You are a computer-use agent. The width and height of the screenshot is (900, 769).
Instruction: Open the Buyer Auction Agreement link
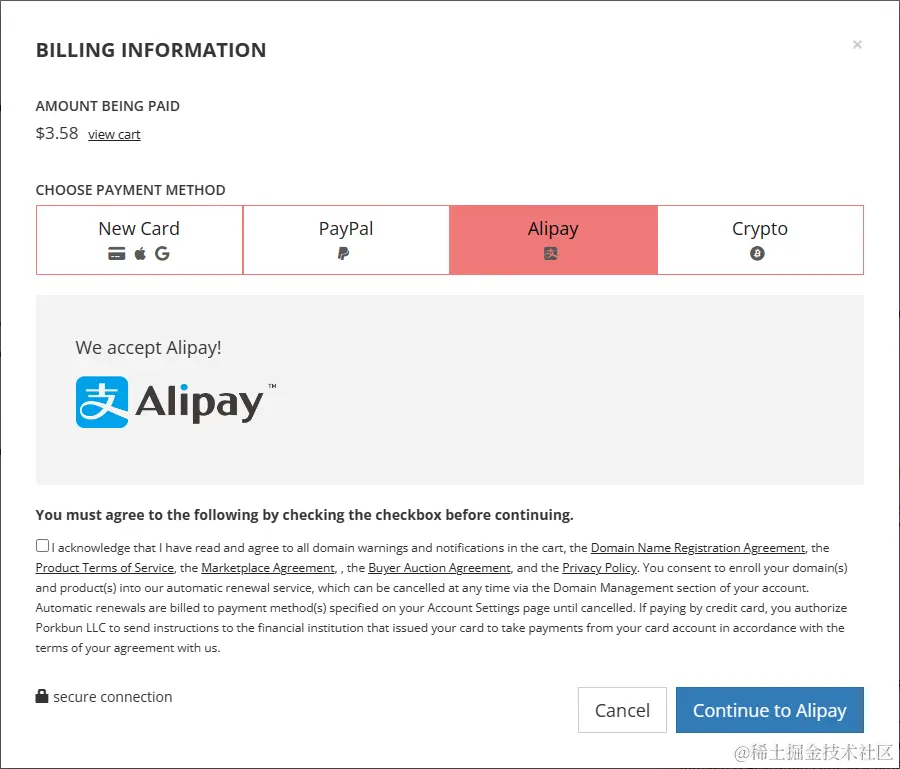tap(439, 568)
